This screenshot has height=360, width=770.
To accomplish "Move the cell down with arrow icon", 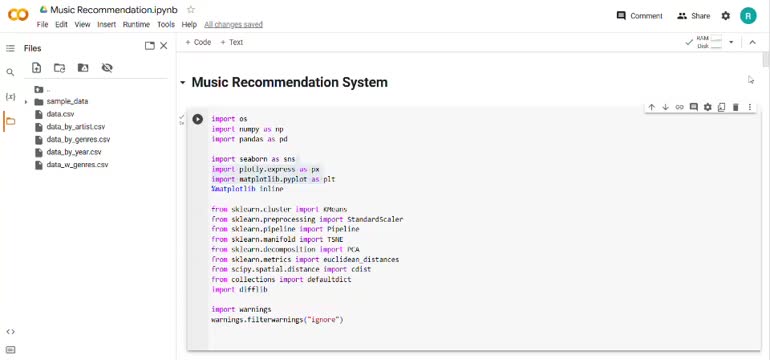I will [665, 107].
